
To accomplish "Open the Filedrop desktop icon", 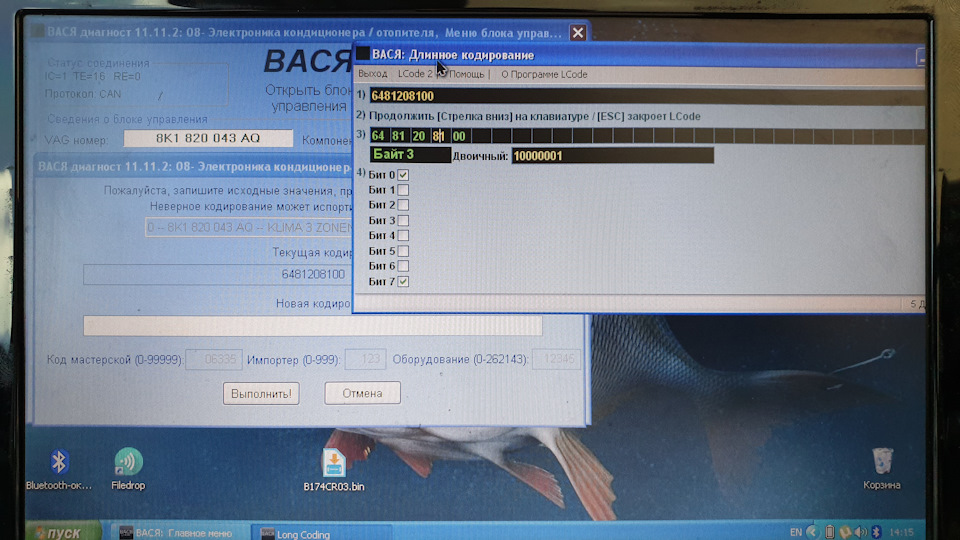I will [x=128, y=462].
